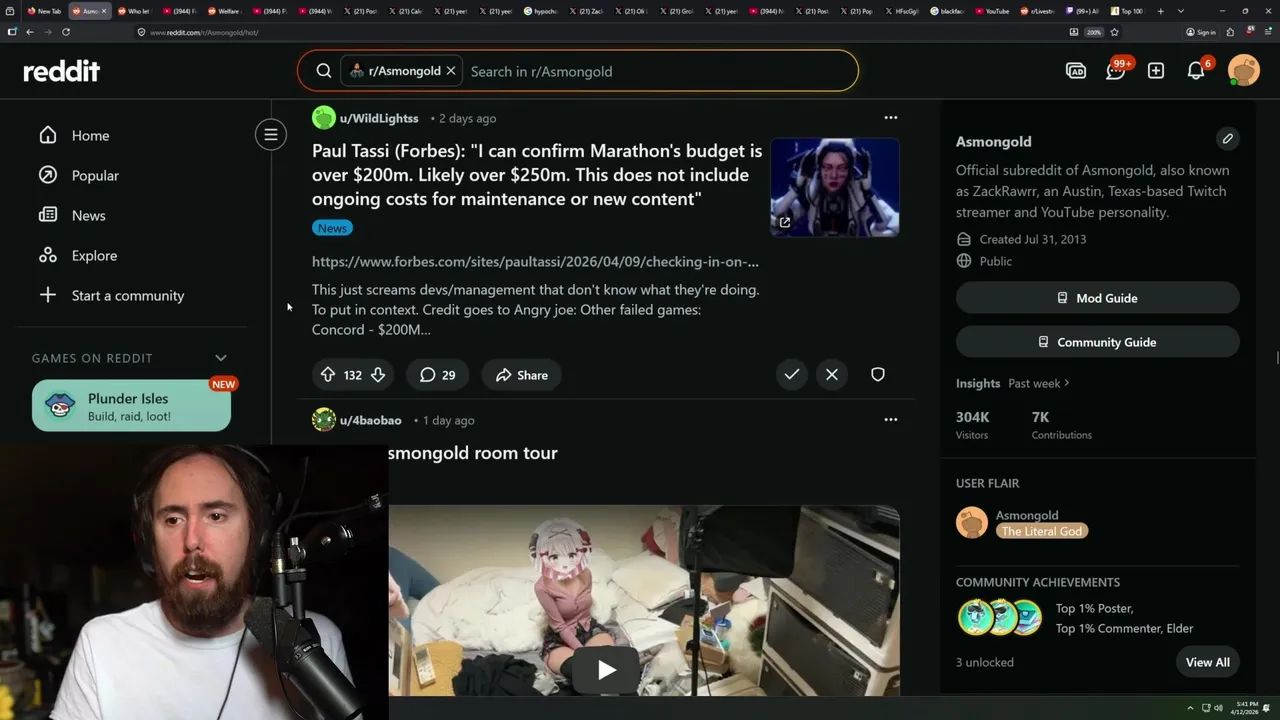Open the list all tabs dropdown
This screenshot has width=1280, height=720.
1181,11
